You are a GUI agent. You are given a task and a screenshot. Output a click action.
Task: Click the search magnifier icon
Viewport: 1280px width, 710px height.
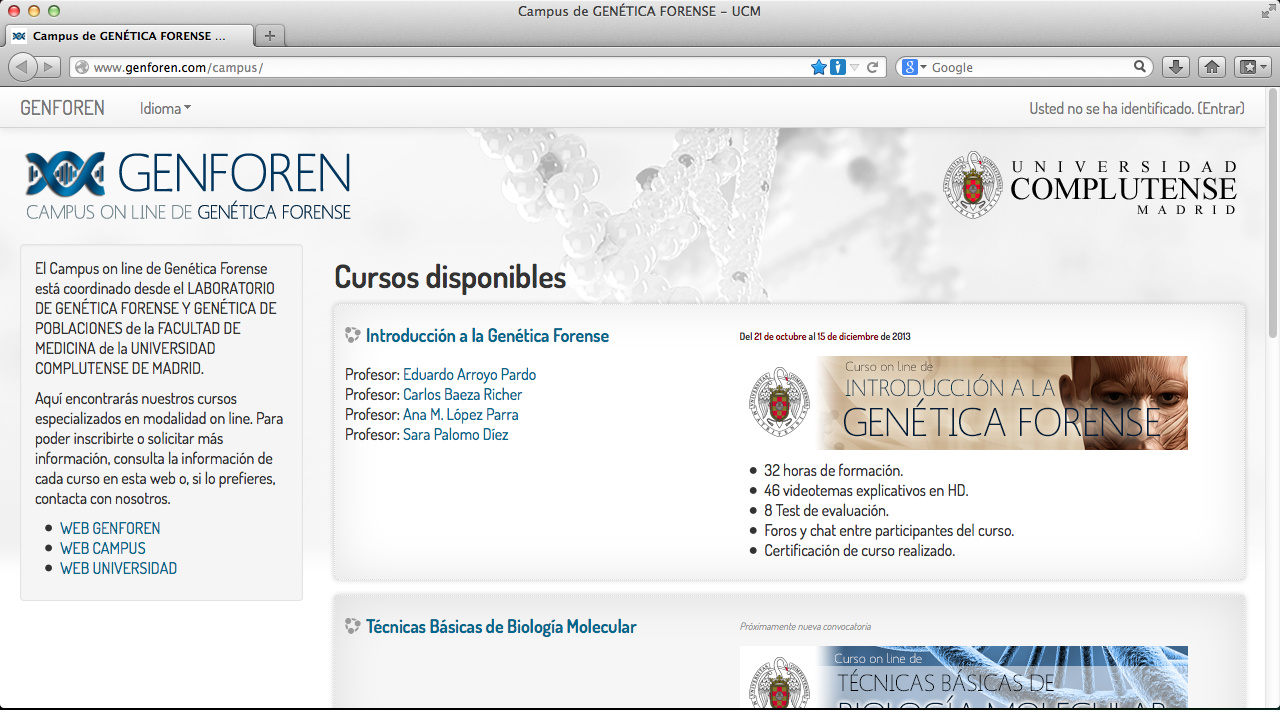[x=1139, y=67]
